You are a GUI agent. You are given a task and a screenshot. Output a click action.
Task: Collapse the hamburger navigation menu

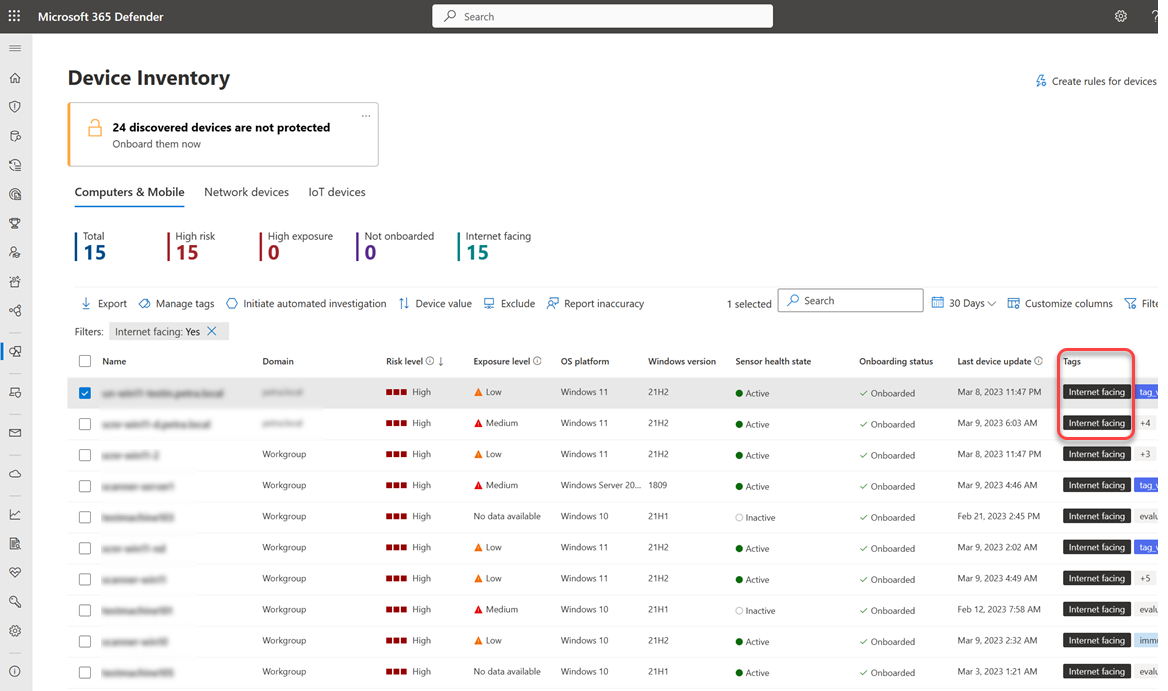coord(15,48)
